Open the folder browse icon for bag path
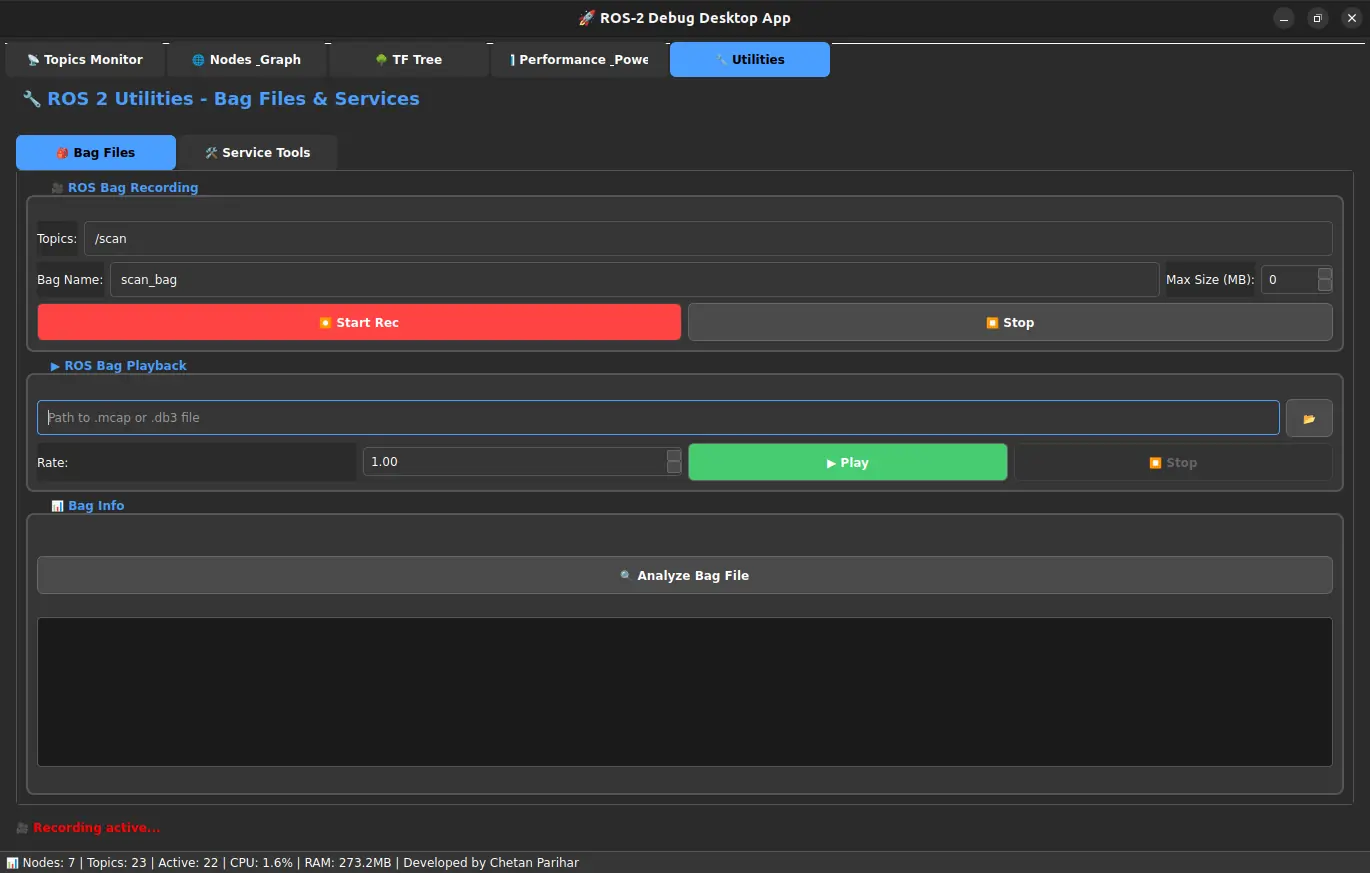This screenshot has height=873, width=1370. (1308, 418)
